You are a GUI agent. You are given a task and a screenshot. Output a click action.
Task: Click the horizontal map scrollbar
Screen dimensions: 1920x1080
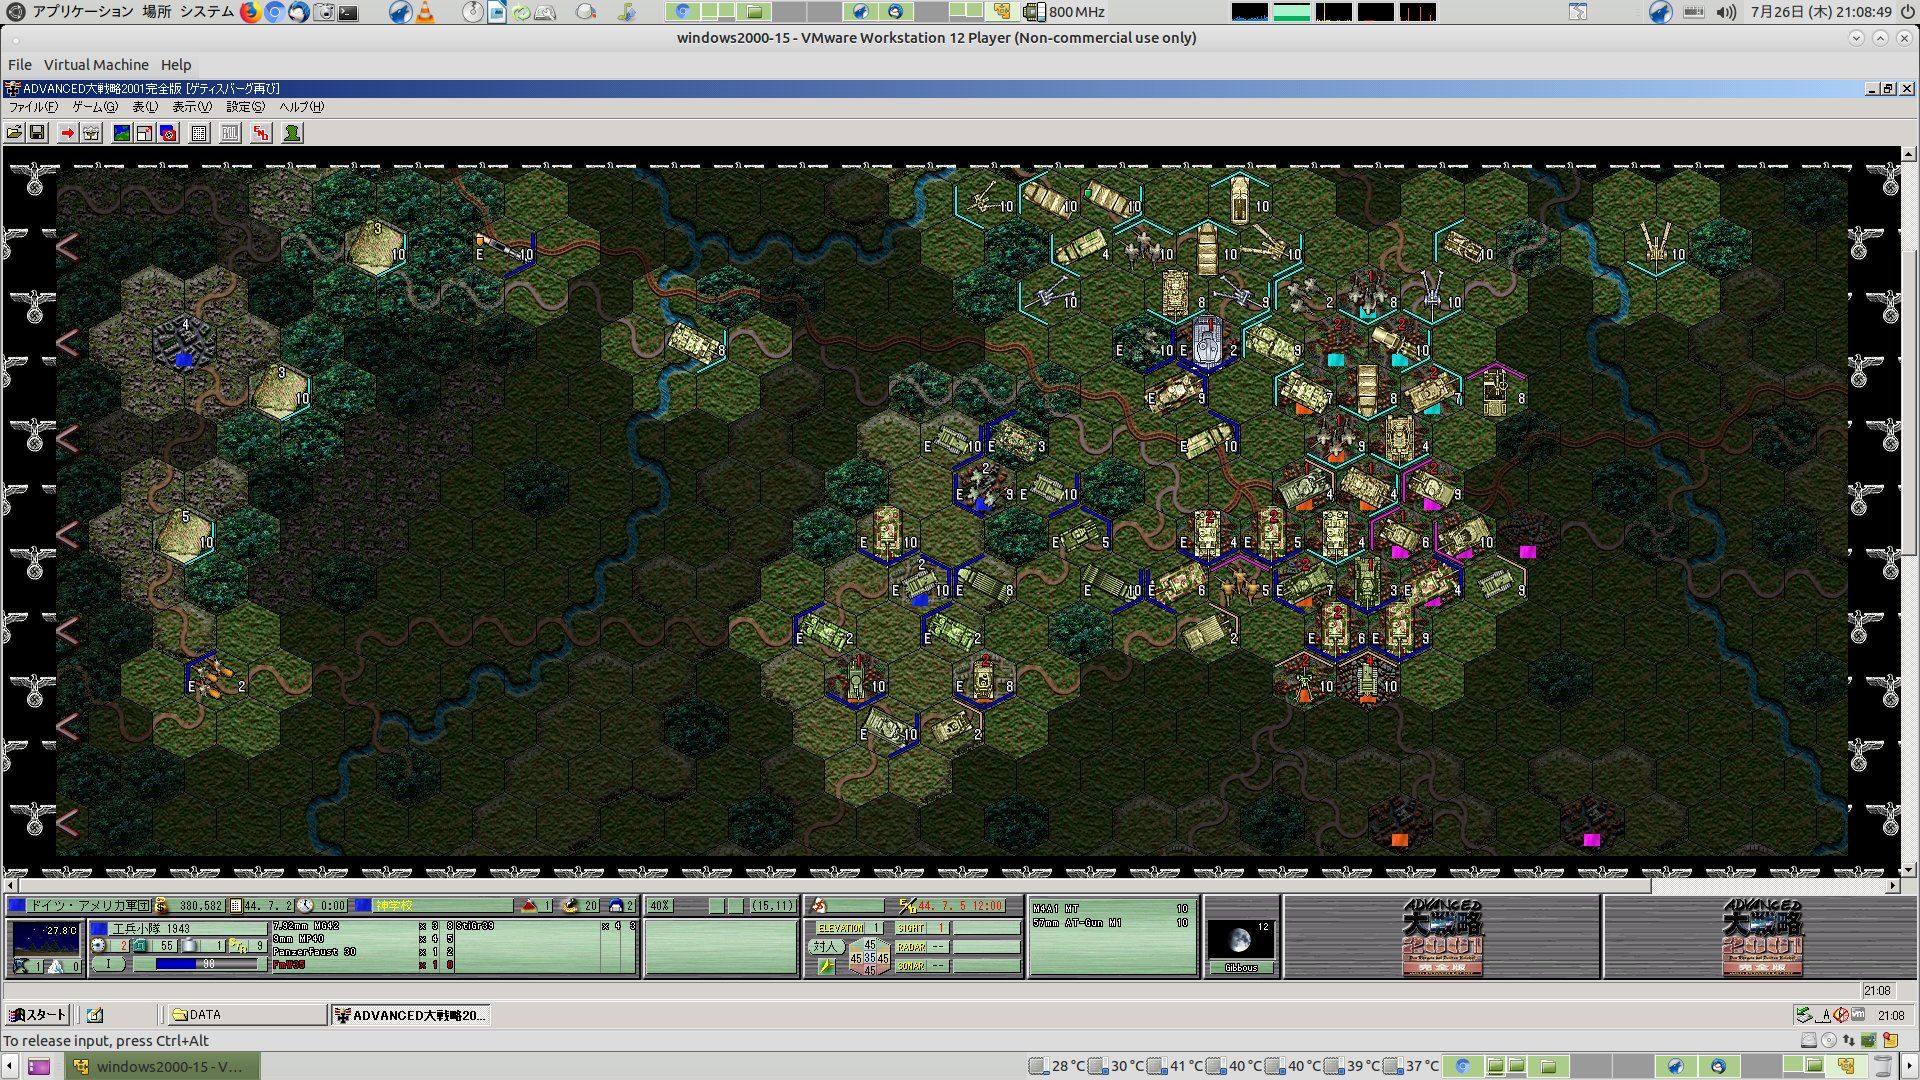(x=954, y=886)
